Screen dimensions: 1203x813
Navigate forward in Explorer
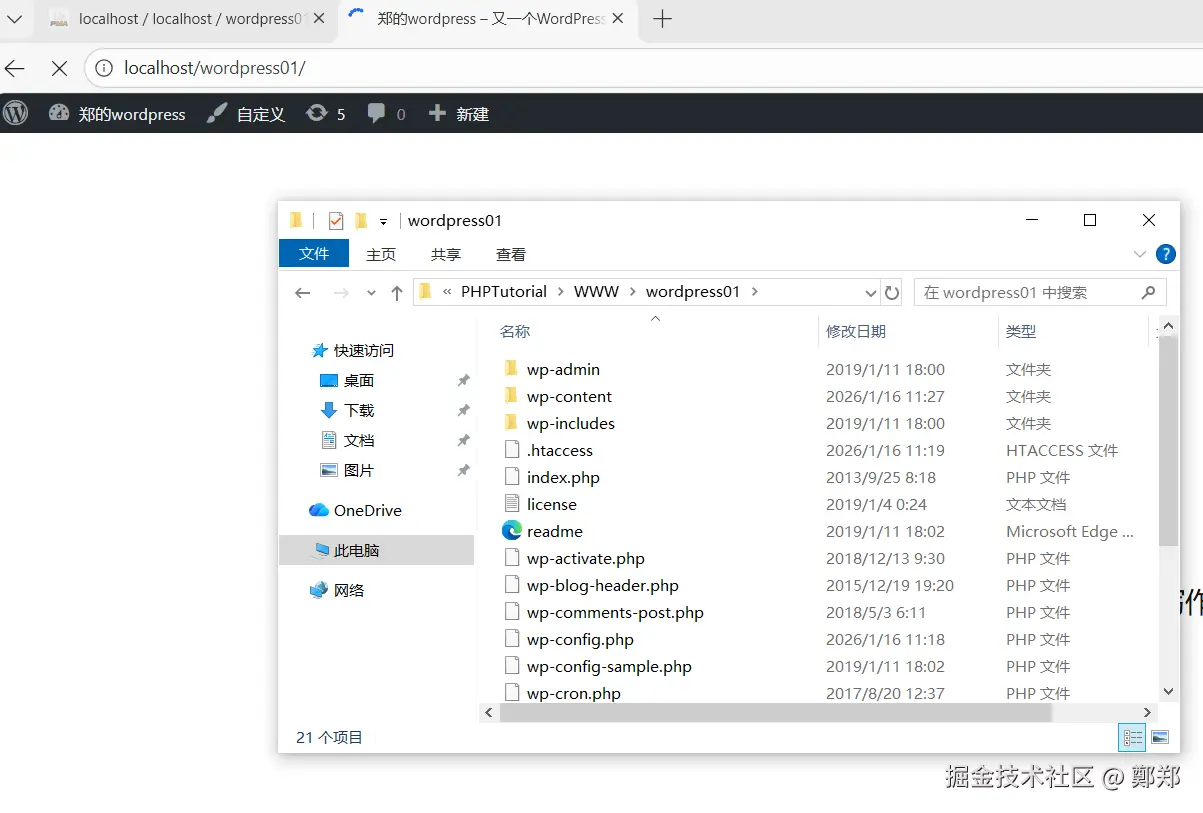click(341, 292)
